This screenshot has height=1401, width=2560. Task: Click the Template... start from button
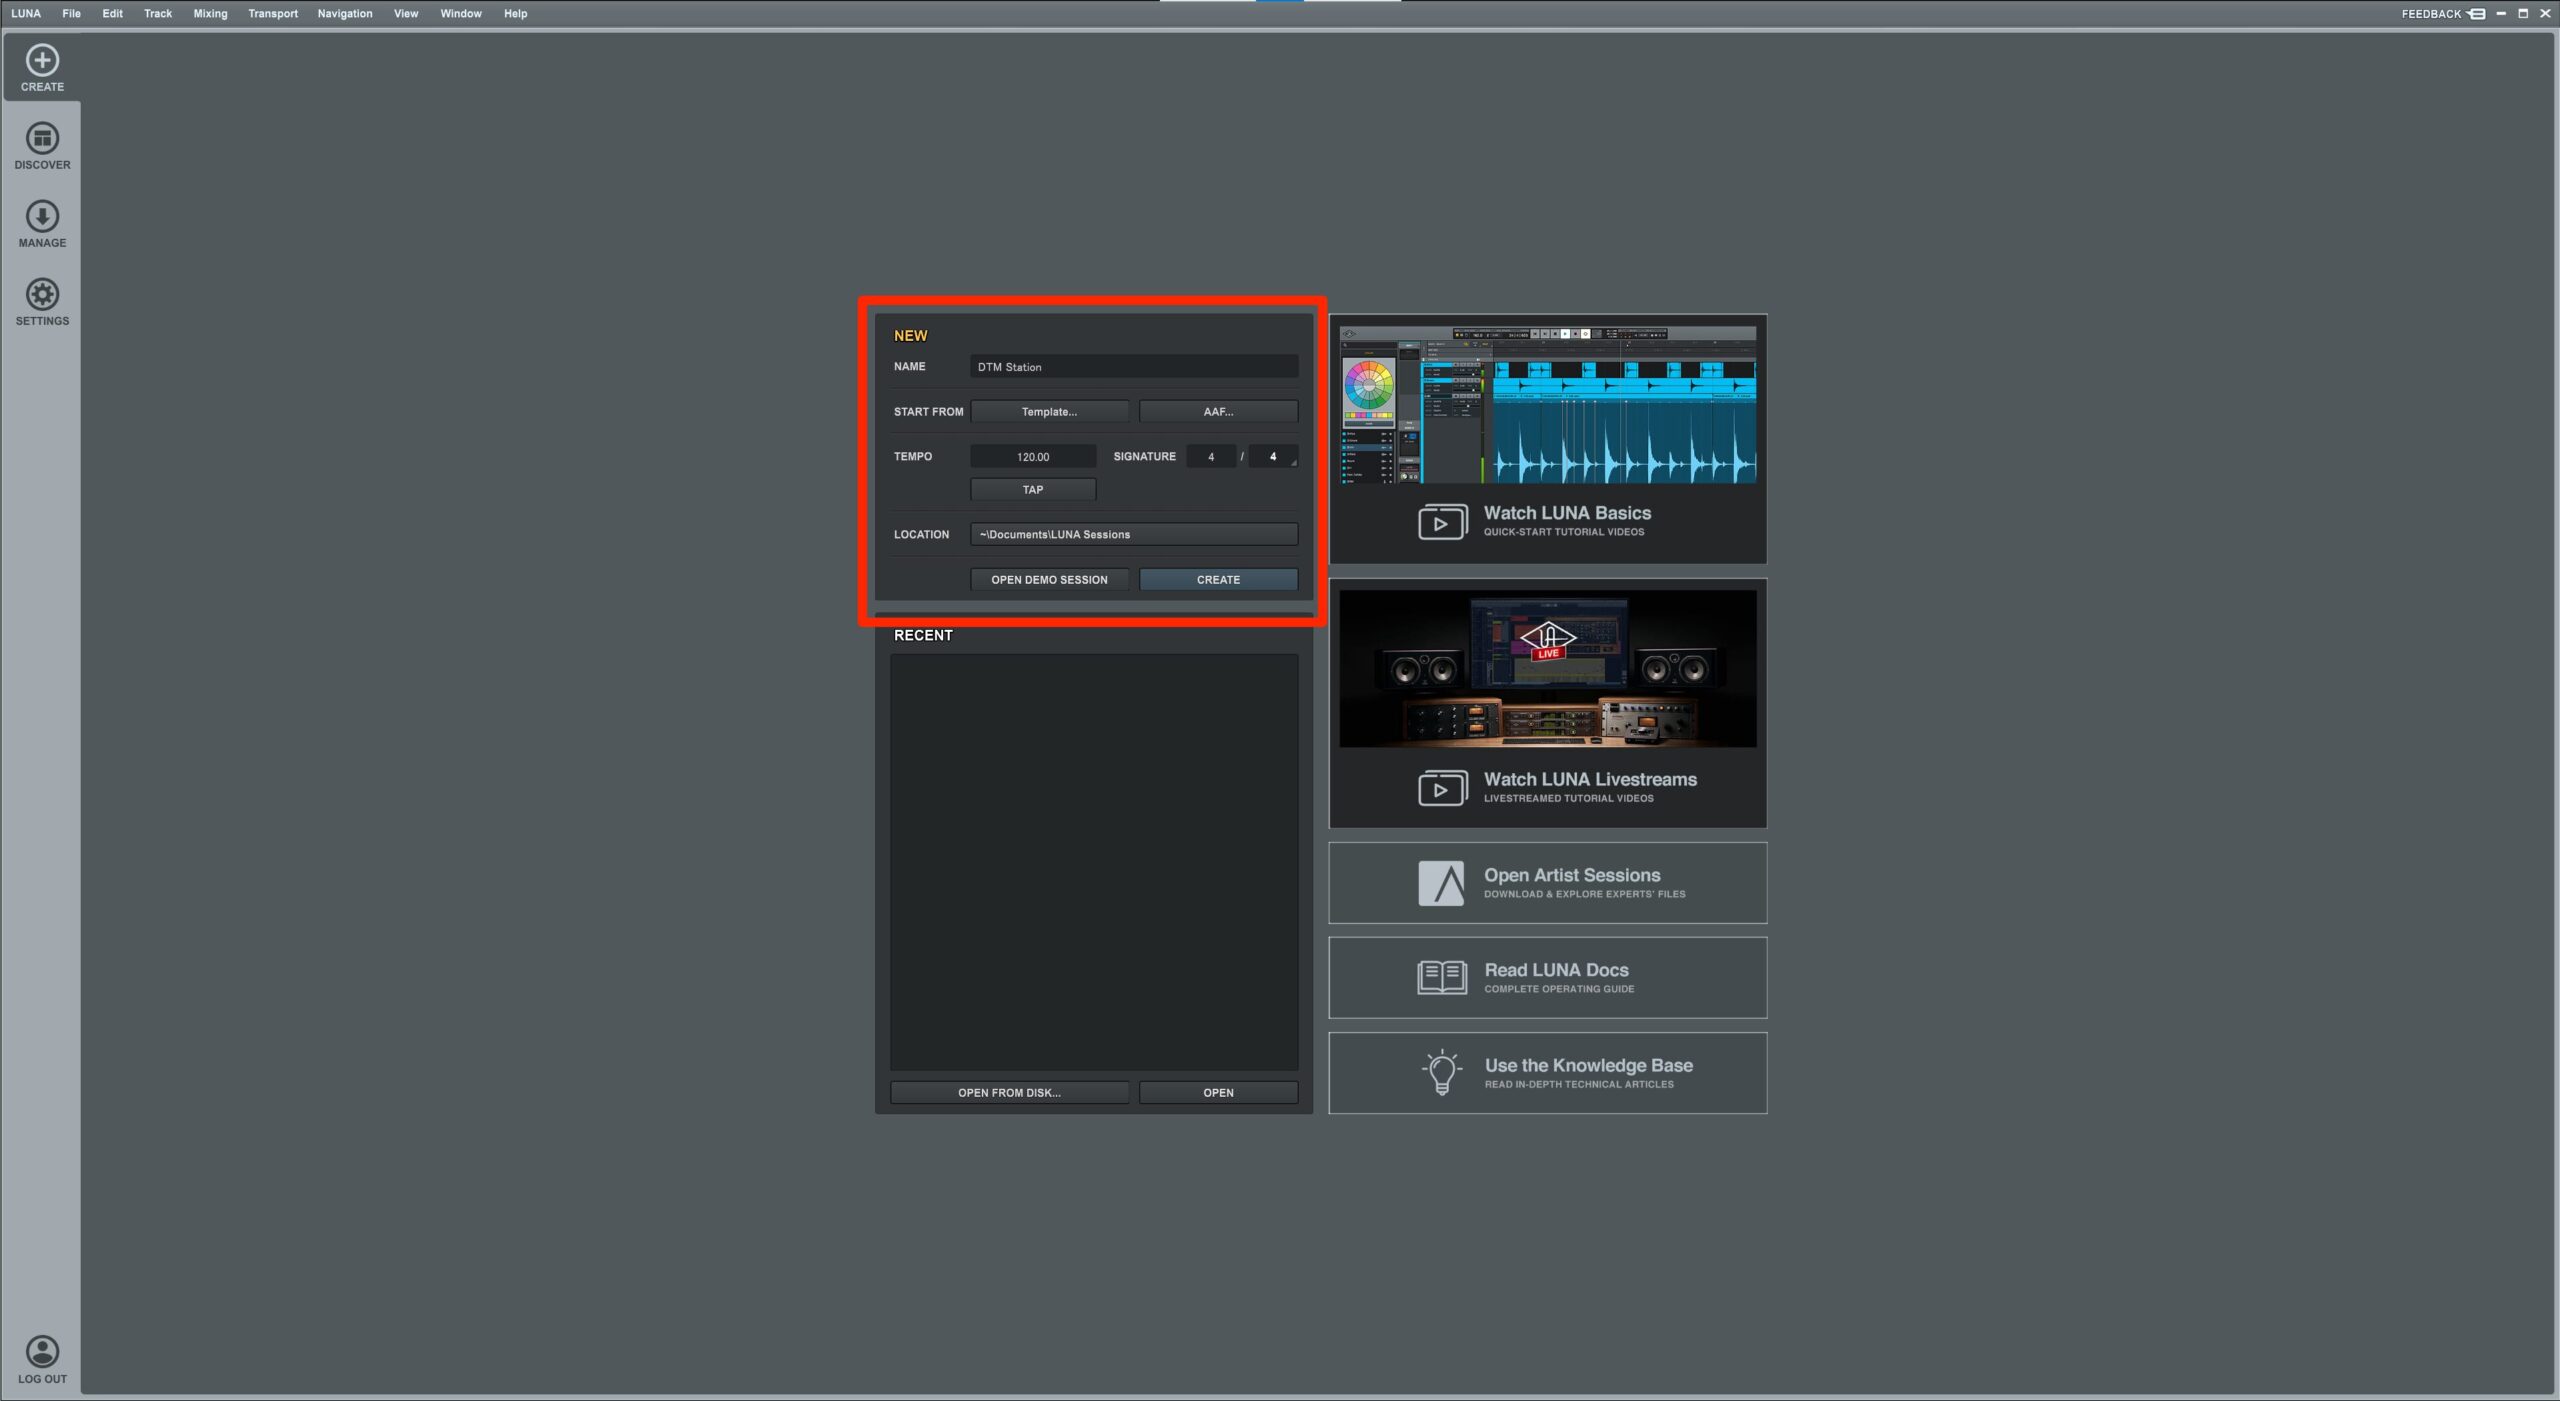[x=1049, y=412]
